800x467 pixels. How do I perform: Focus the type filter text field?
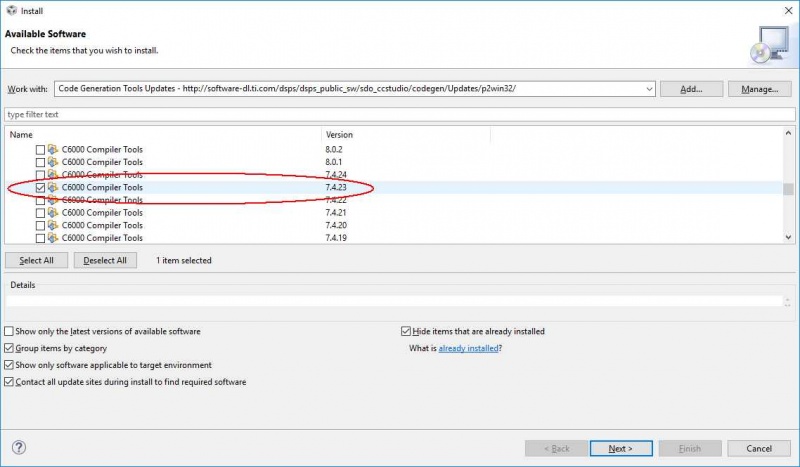point(399,114)
